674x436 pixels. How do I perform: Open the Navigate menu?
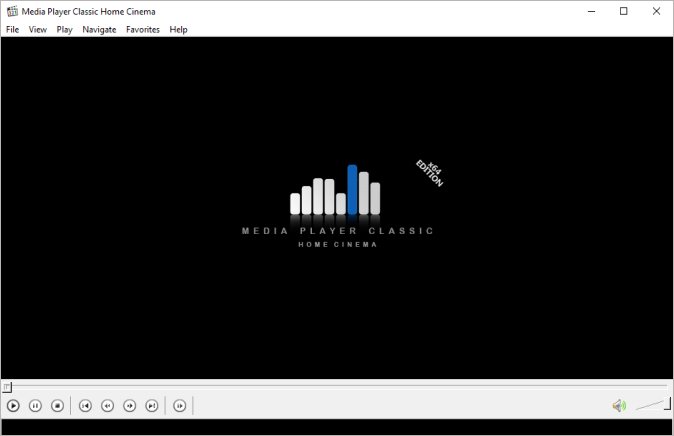[99, 29]
